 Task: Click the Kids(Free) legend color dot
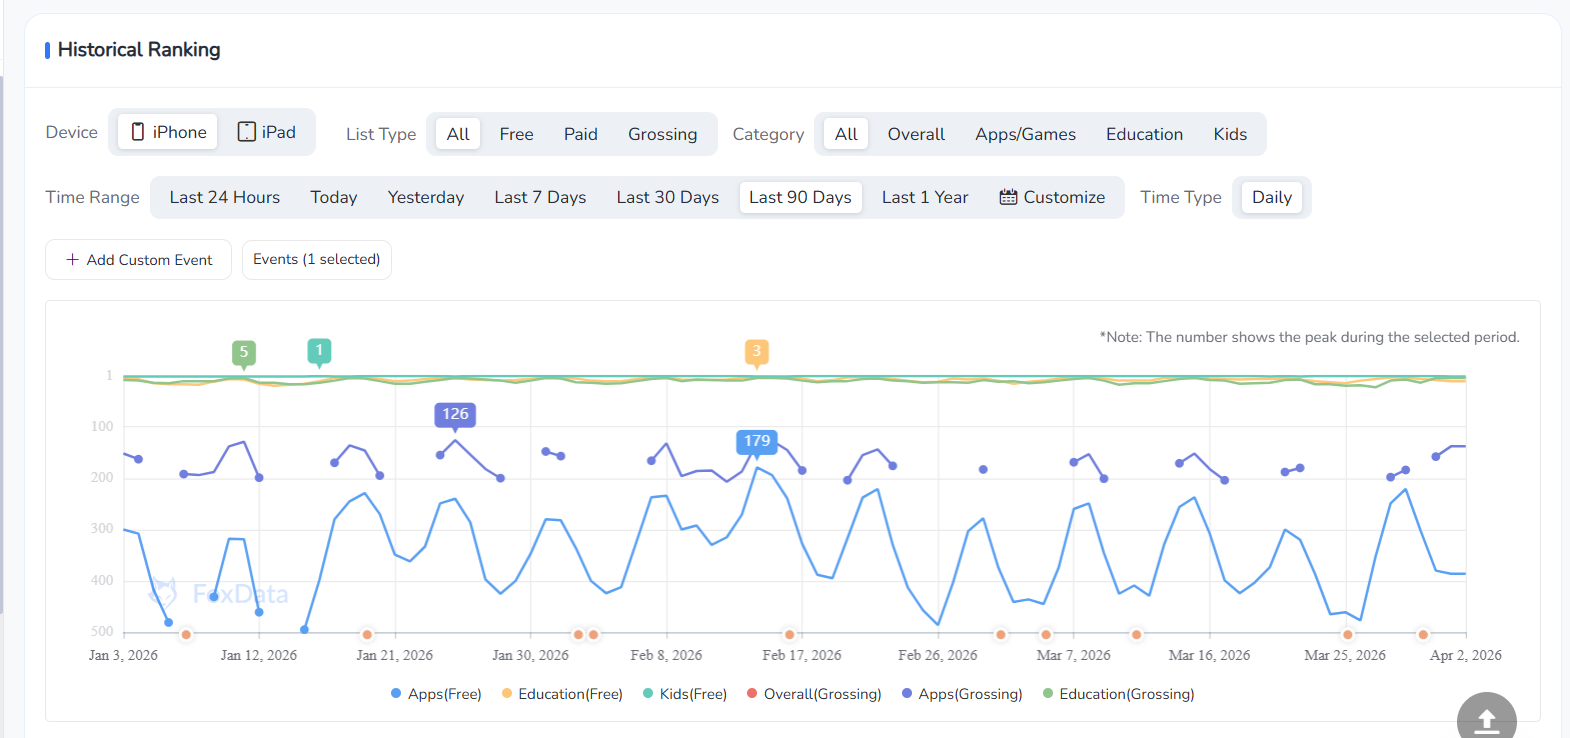[x=648, y=693]
